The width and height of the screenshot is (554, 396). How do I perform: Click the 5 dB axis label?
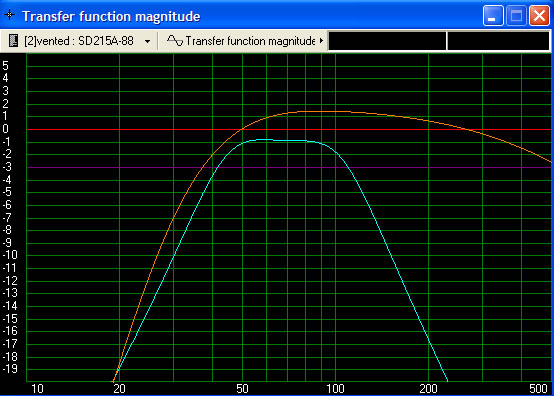pyautogui.click(x=5, y=66)
